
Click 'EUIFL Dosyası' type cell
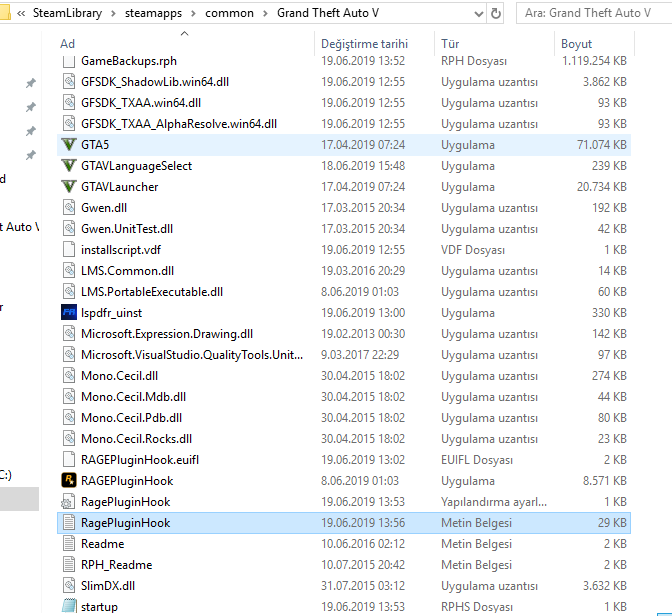click(x=477, y=460)
